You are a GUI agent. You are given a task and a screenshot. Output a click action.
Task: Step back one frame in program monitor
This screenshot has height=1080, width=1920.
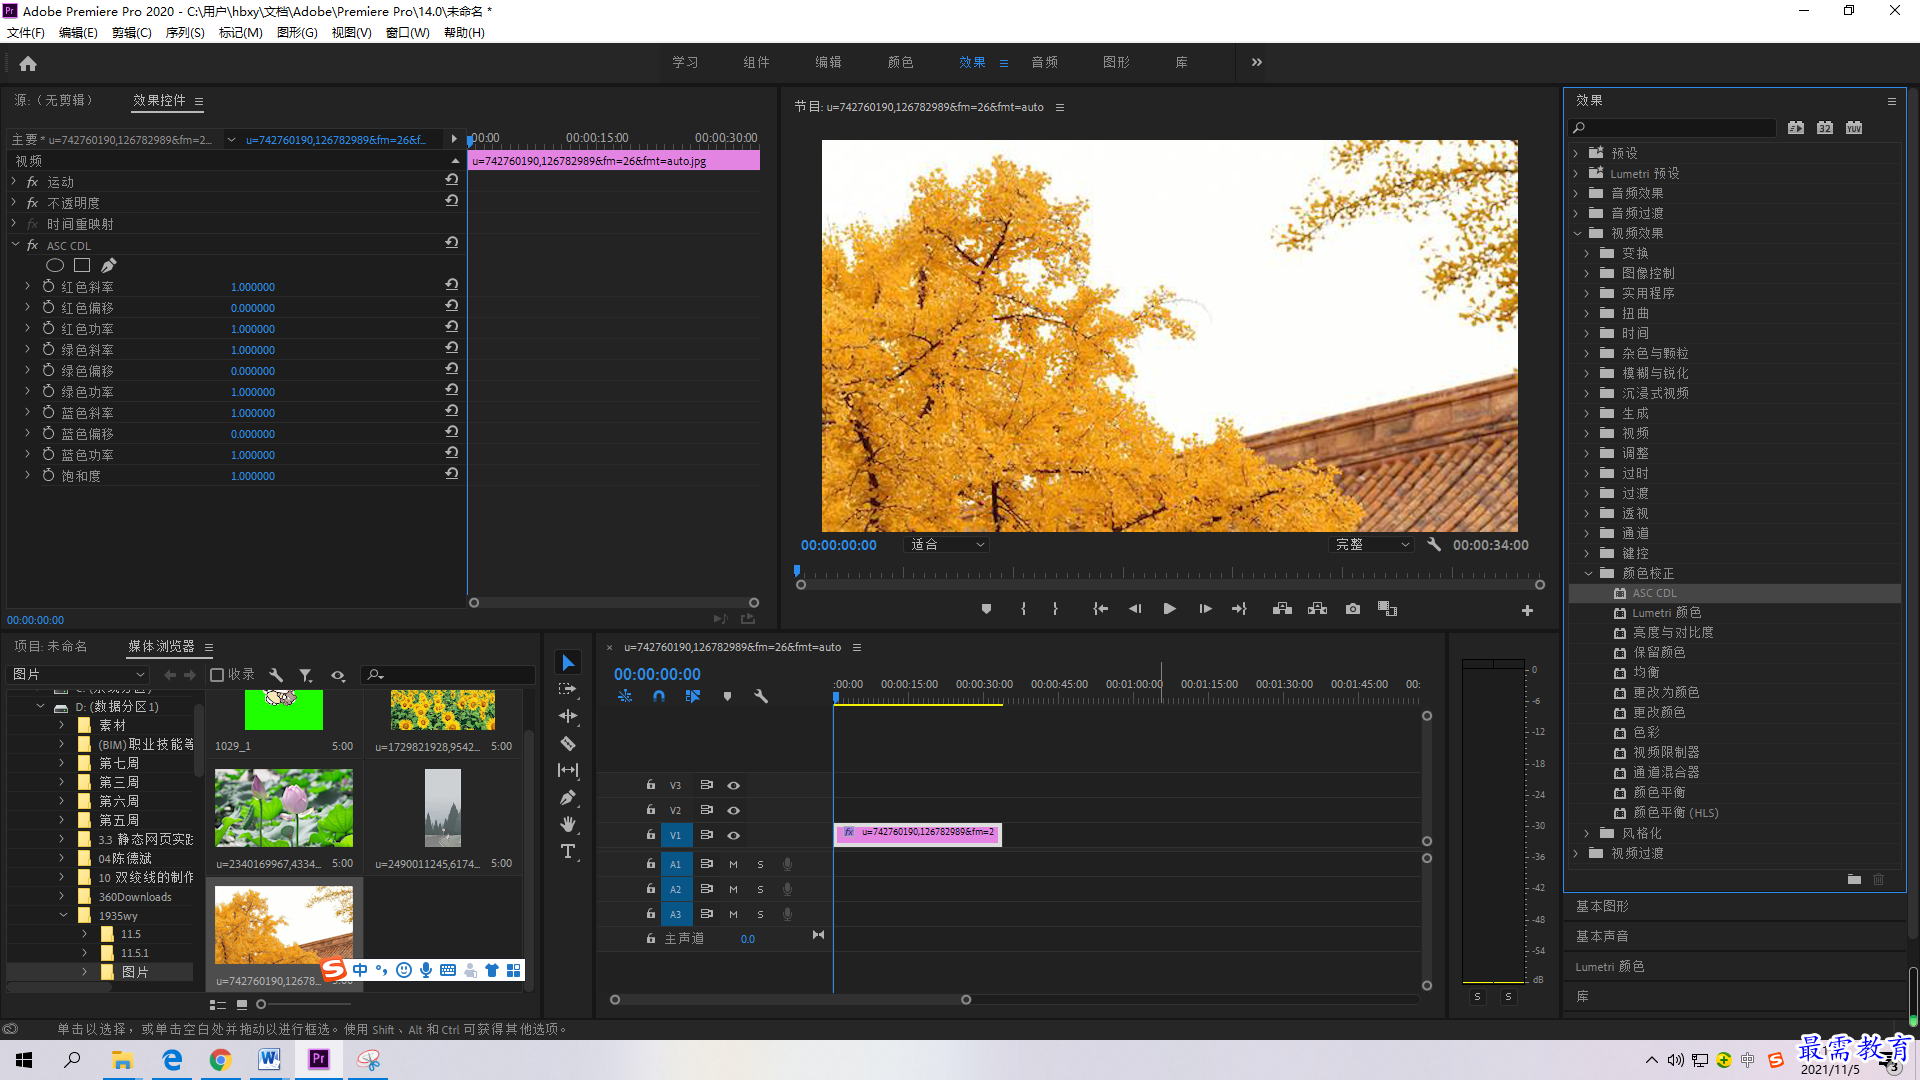(1135, 609)
